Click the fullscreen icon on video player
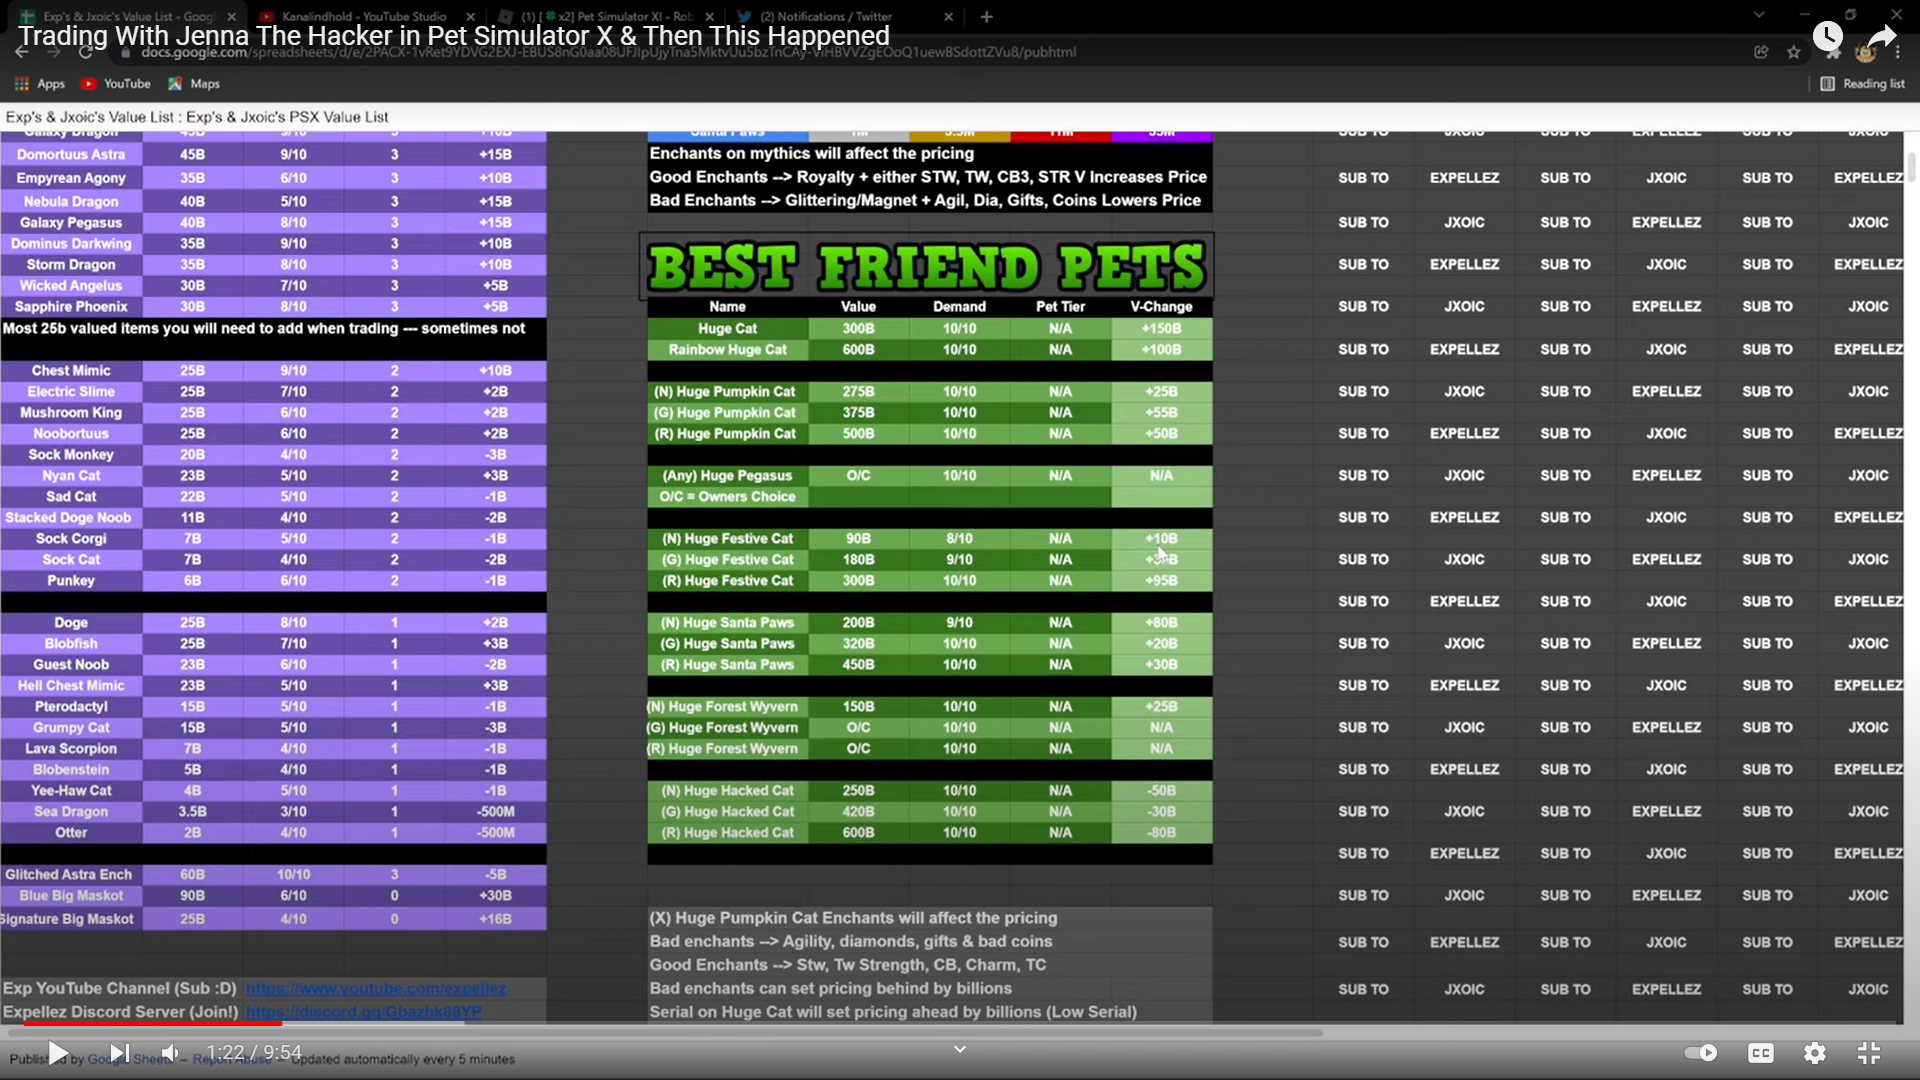 (1870, 1052)
